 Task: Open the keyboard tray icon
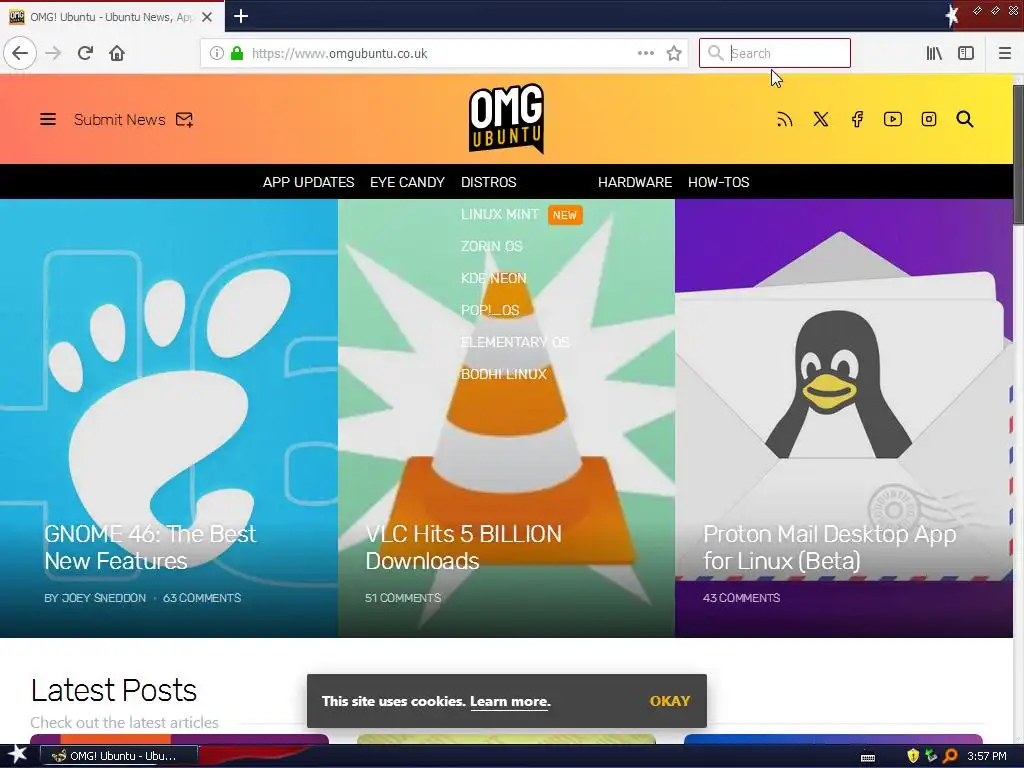(868, 757)
